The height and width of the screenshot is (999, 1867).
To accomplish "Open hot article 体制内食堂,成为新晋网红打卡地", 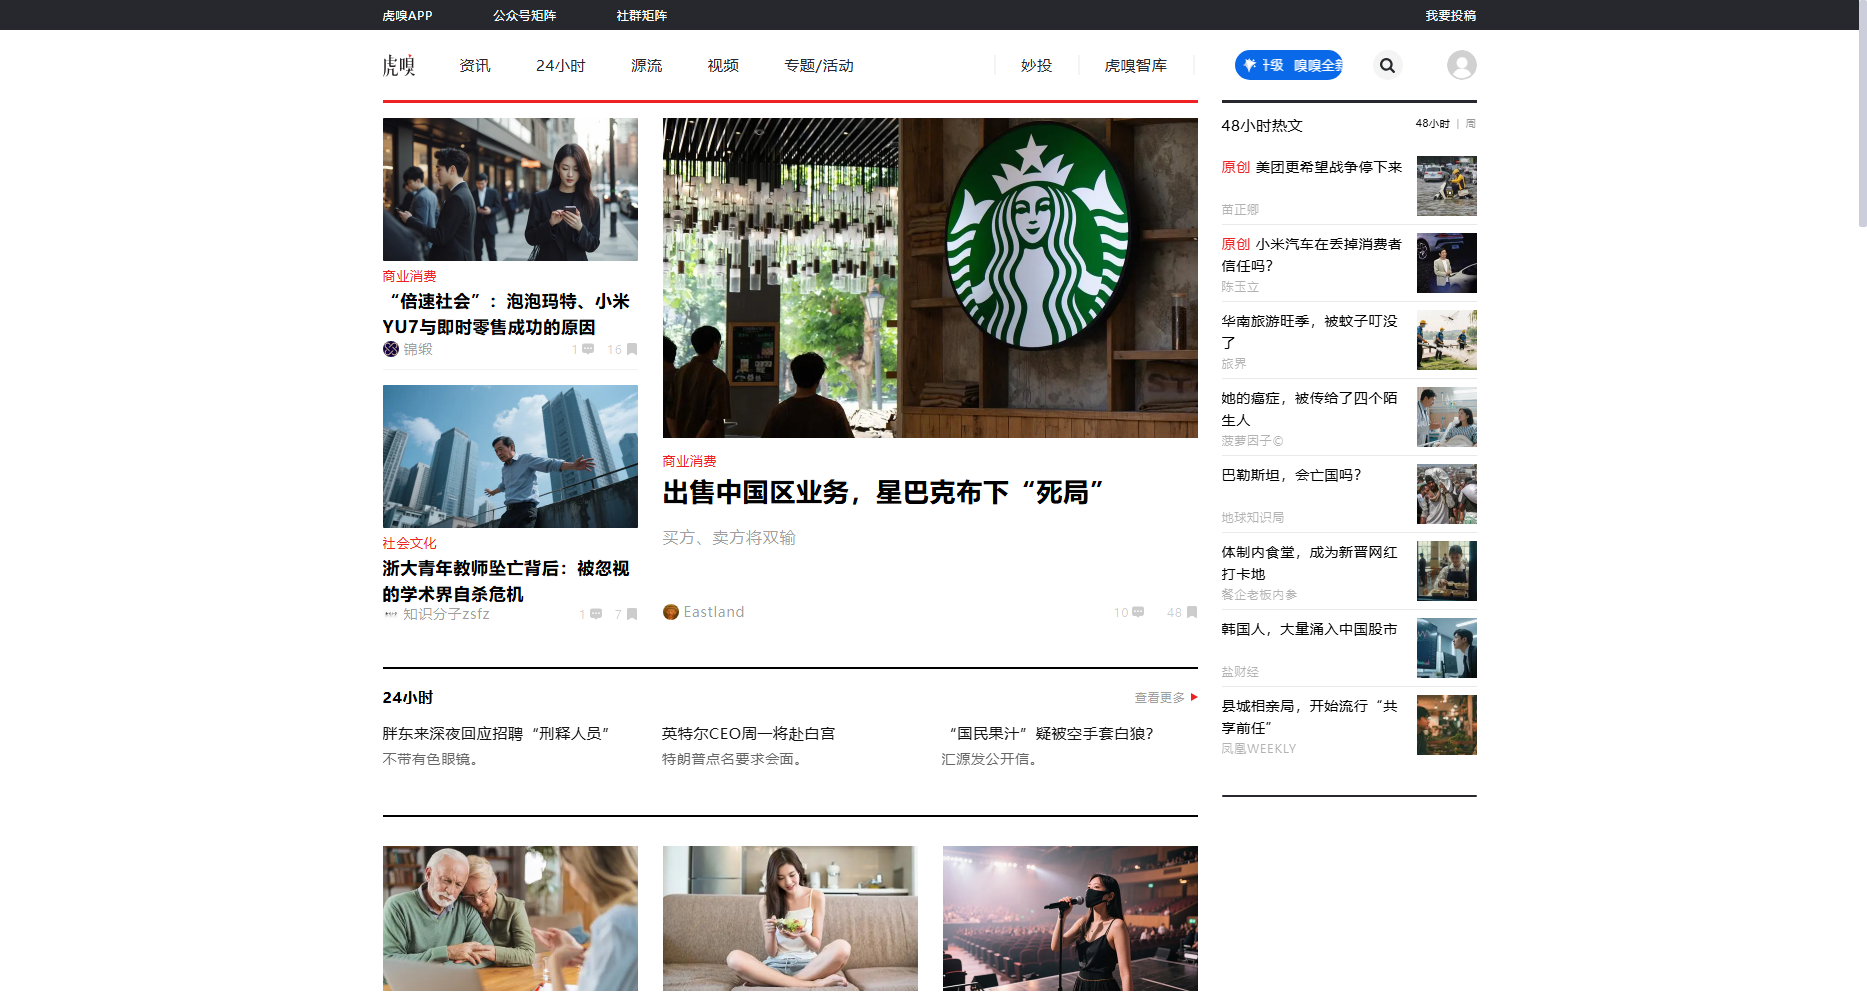I will pyautogui.click(x=1309, y=563).
